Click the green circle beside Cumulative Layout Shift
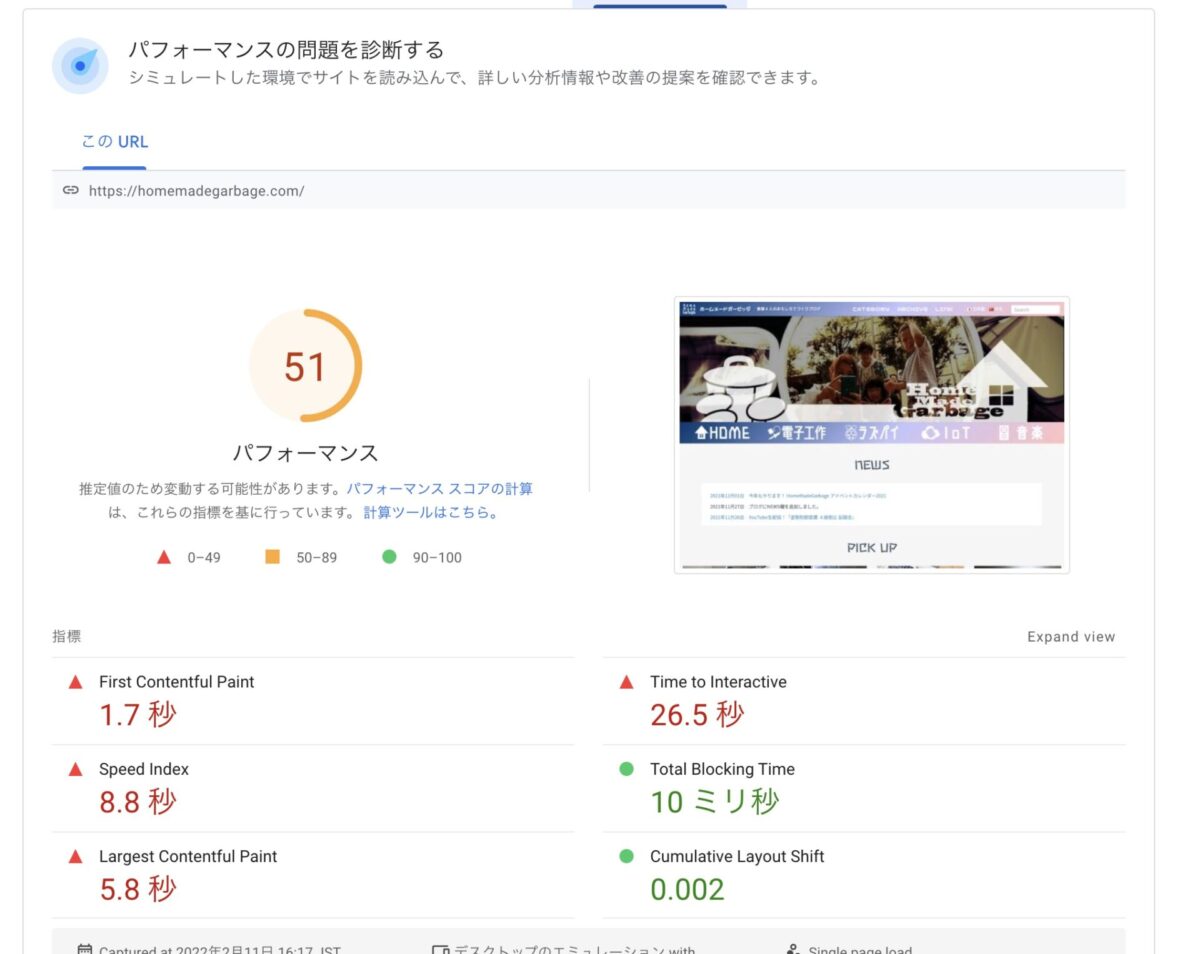1200x954 pixels. [626, 856]
